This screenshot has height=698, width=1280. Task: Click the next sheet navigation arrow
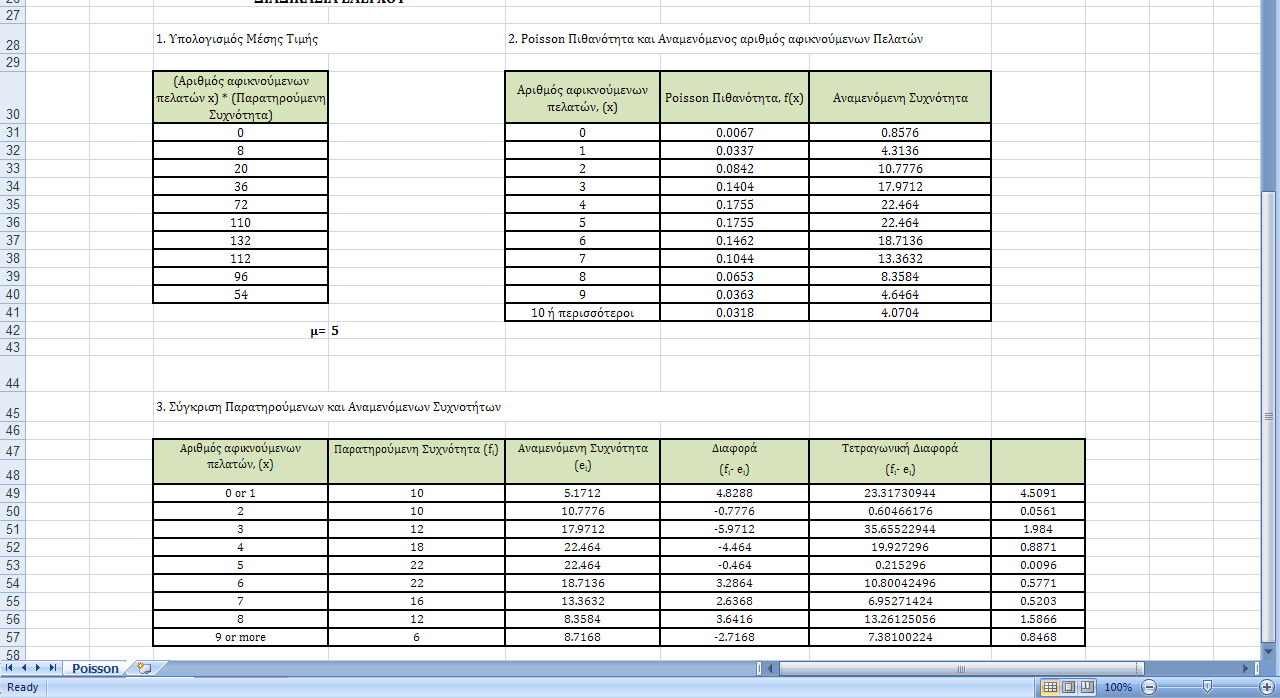38,668
